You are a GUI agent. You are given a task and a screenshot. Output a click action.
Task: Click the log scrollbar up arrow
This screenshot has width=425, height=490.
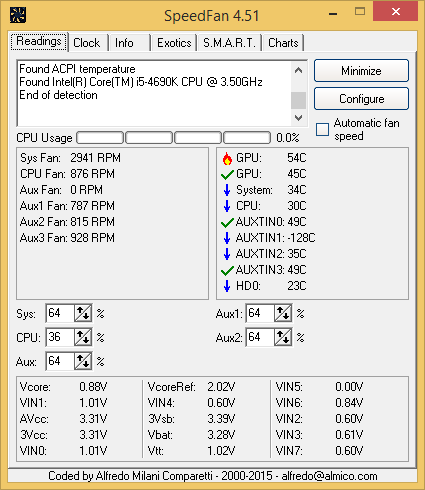point(299,70)
